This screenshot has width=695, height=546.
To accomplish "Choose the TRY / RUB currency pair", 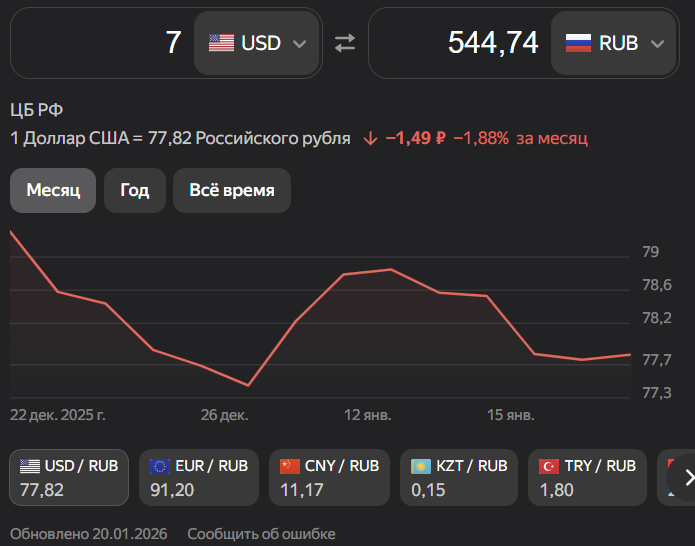I will [589, 477].
